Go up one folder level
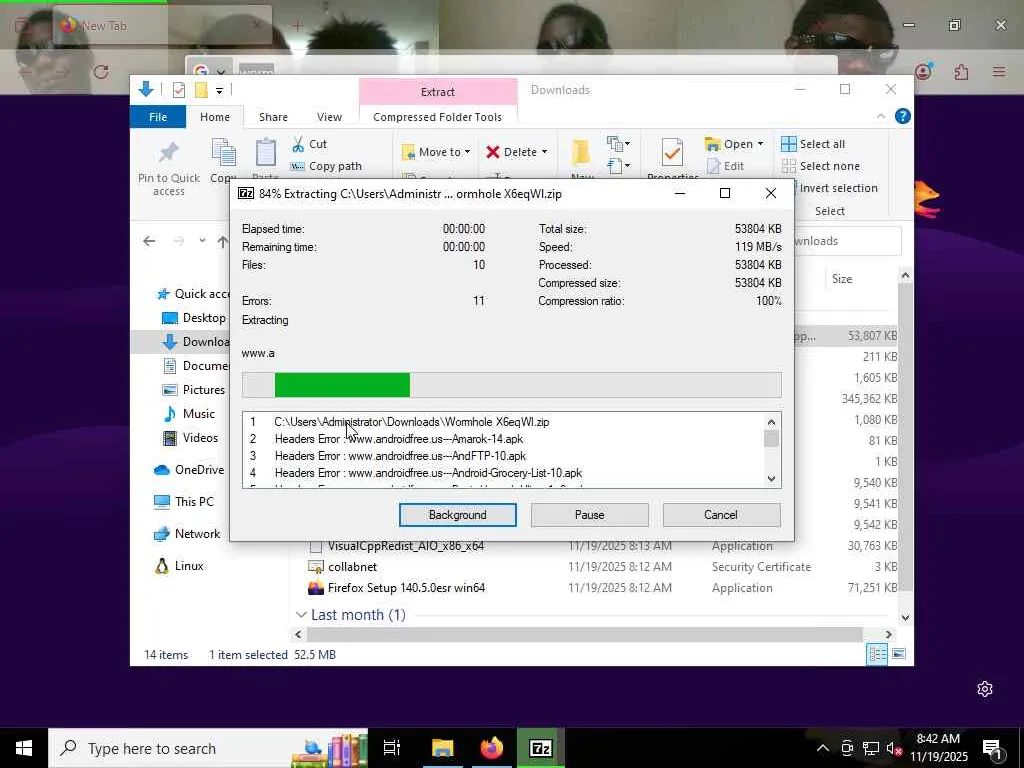This screenshot has width=1024, height=768. click(x=223, y=241)
